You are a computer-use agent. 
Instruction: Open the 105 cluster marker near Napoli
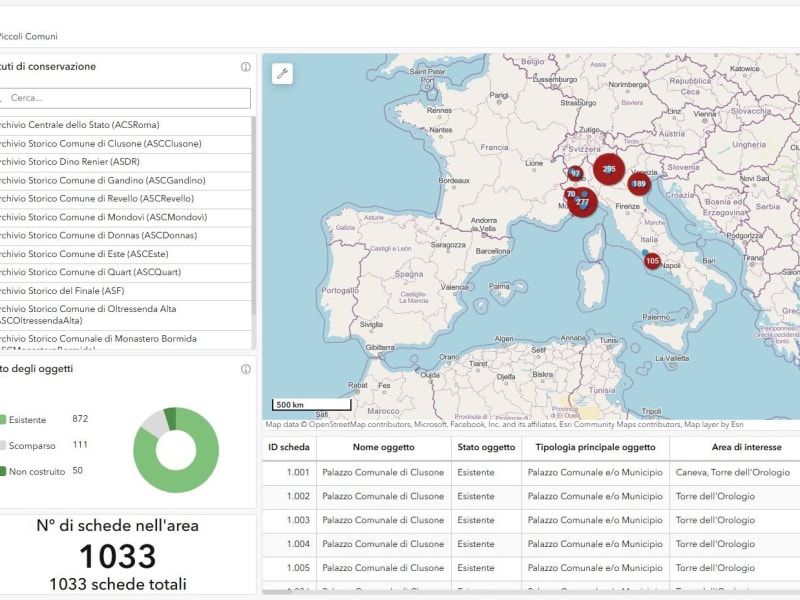point(652,261)
